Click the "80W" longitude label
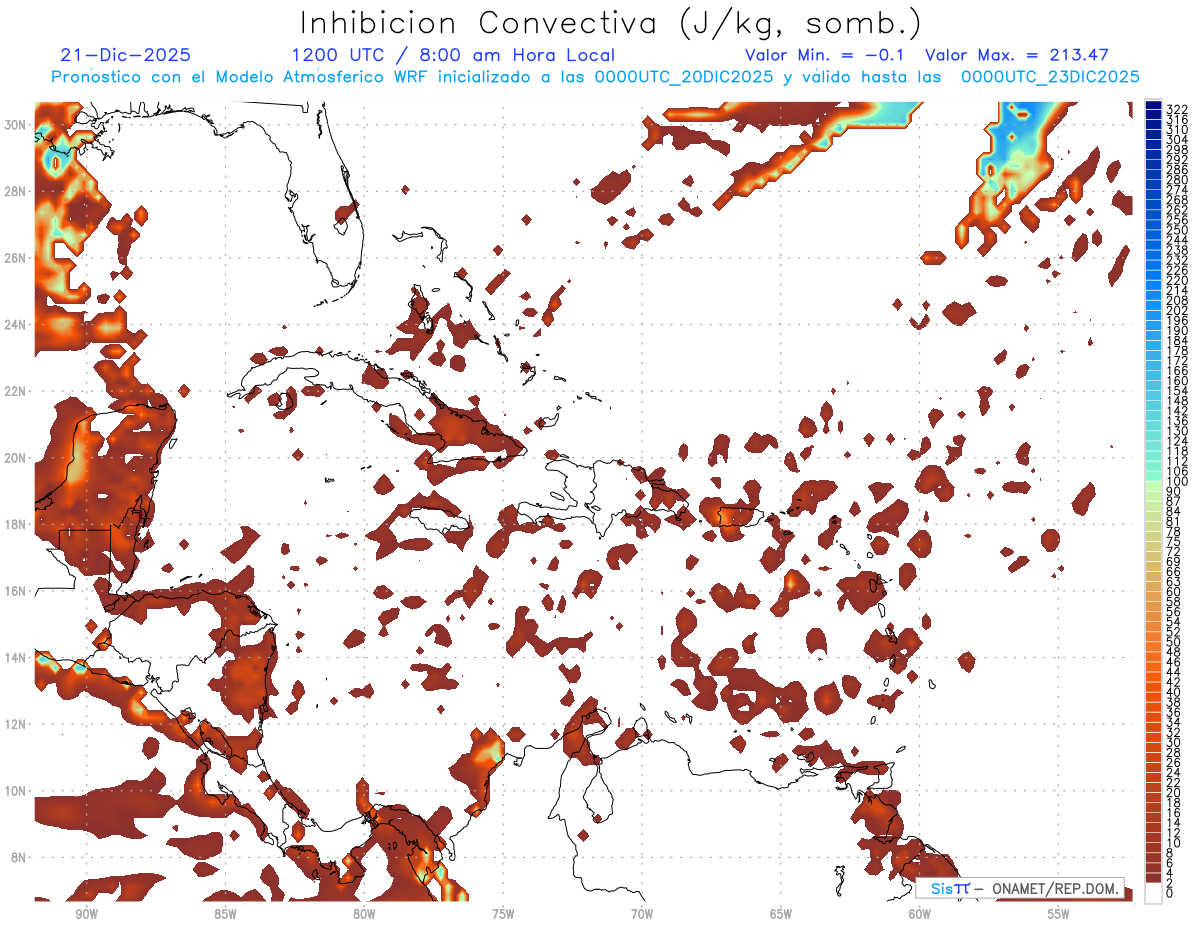1200x927 pixels. click(363, 914)
